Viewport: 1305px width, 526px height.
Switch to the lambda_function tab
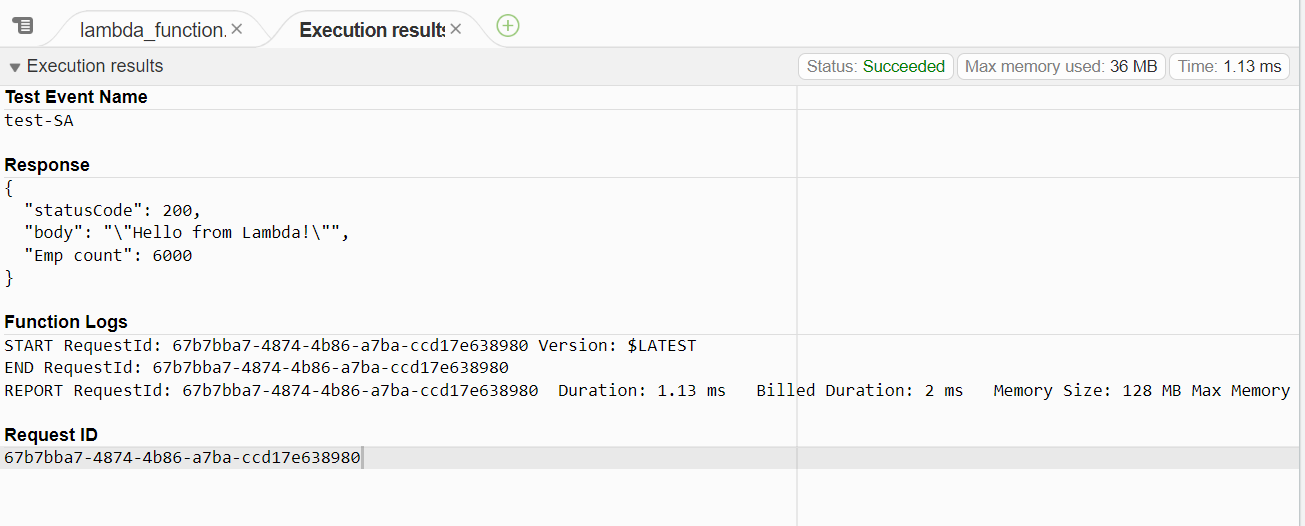(153, 30)
